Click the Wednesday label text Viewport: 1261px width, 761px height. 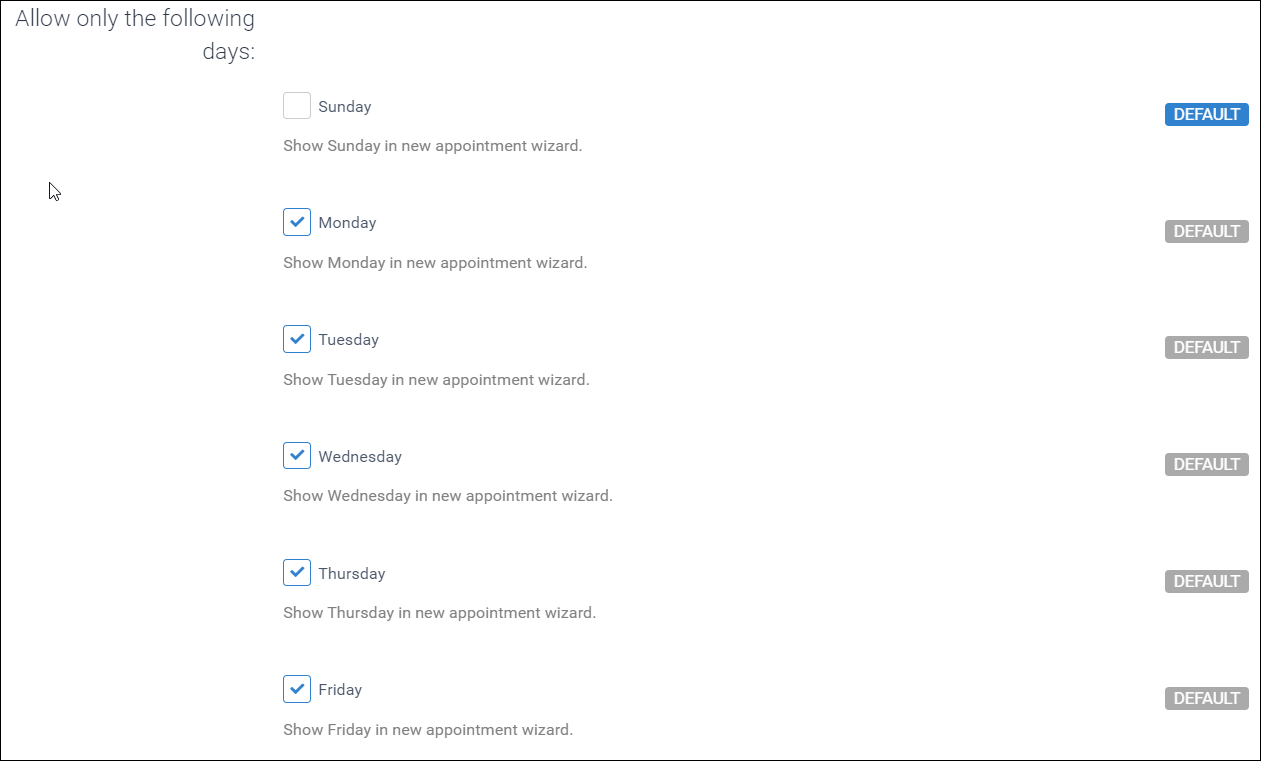(360, 457)
